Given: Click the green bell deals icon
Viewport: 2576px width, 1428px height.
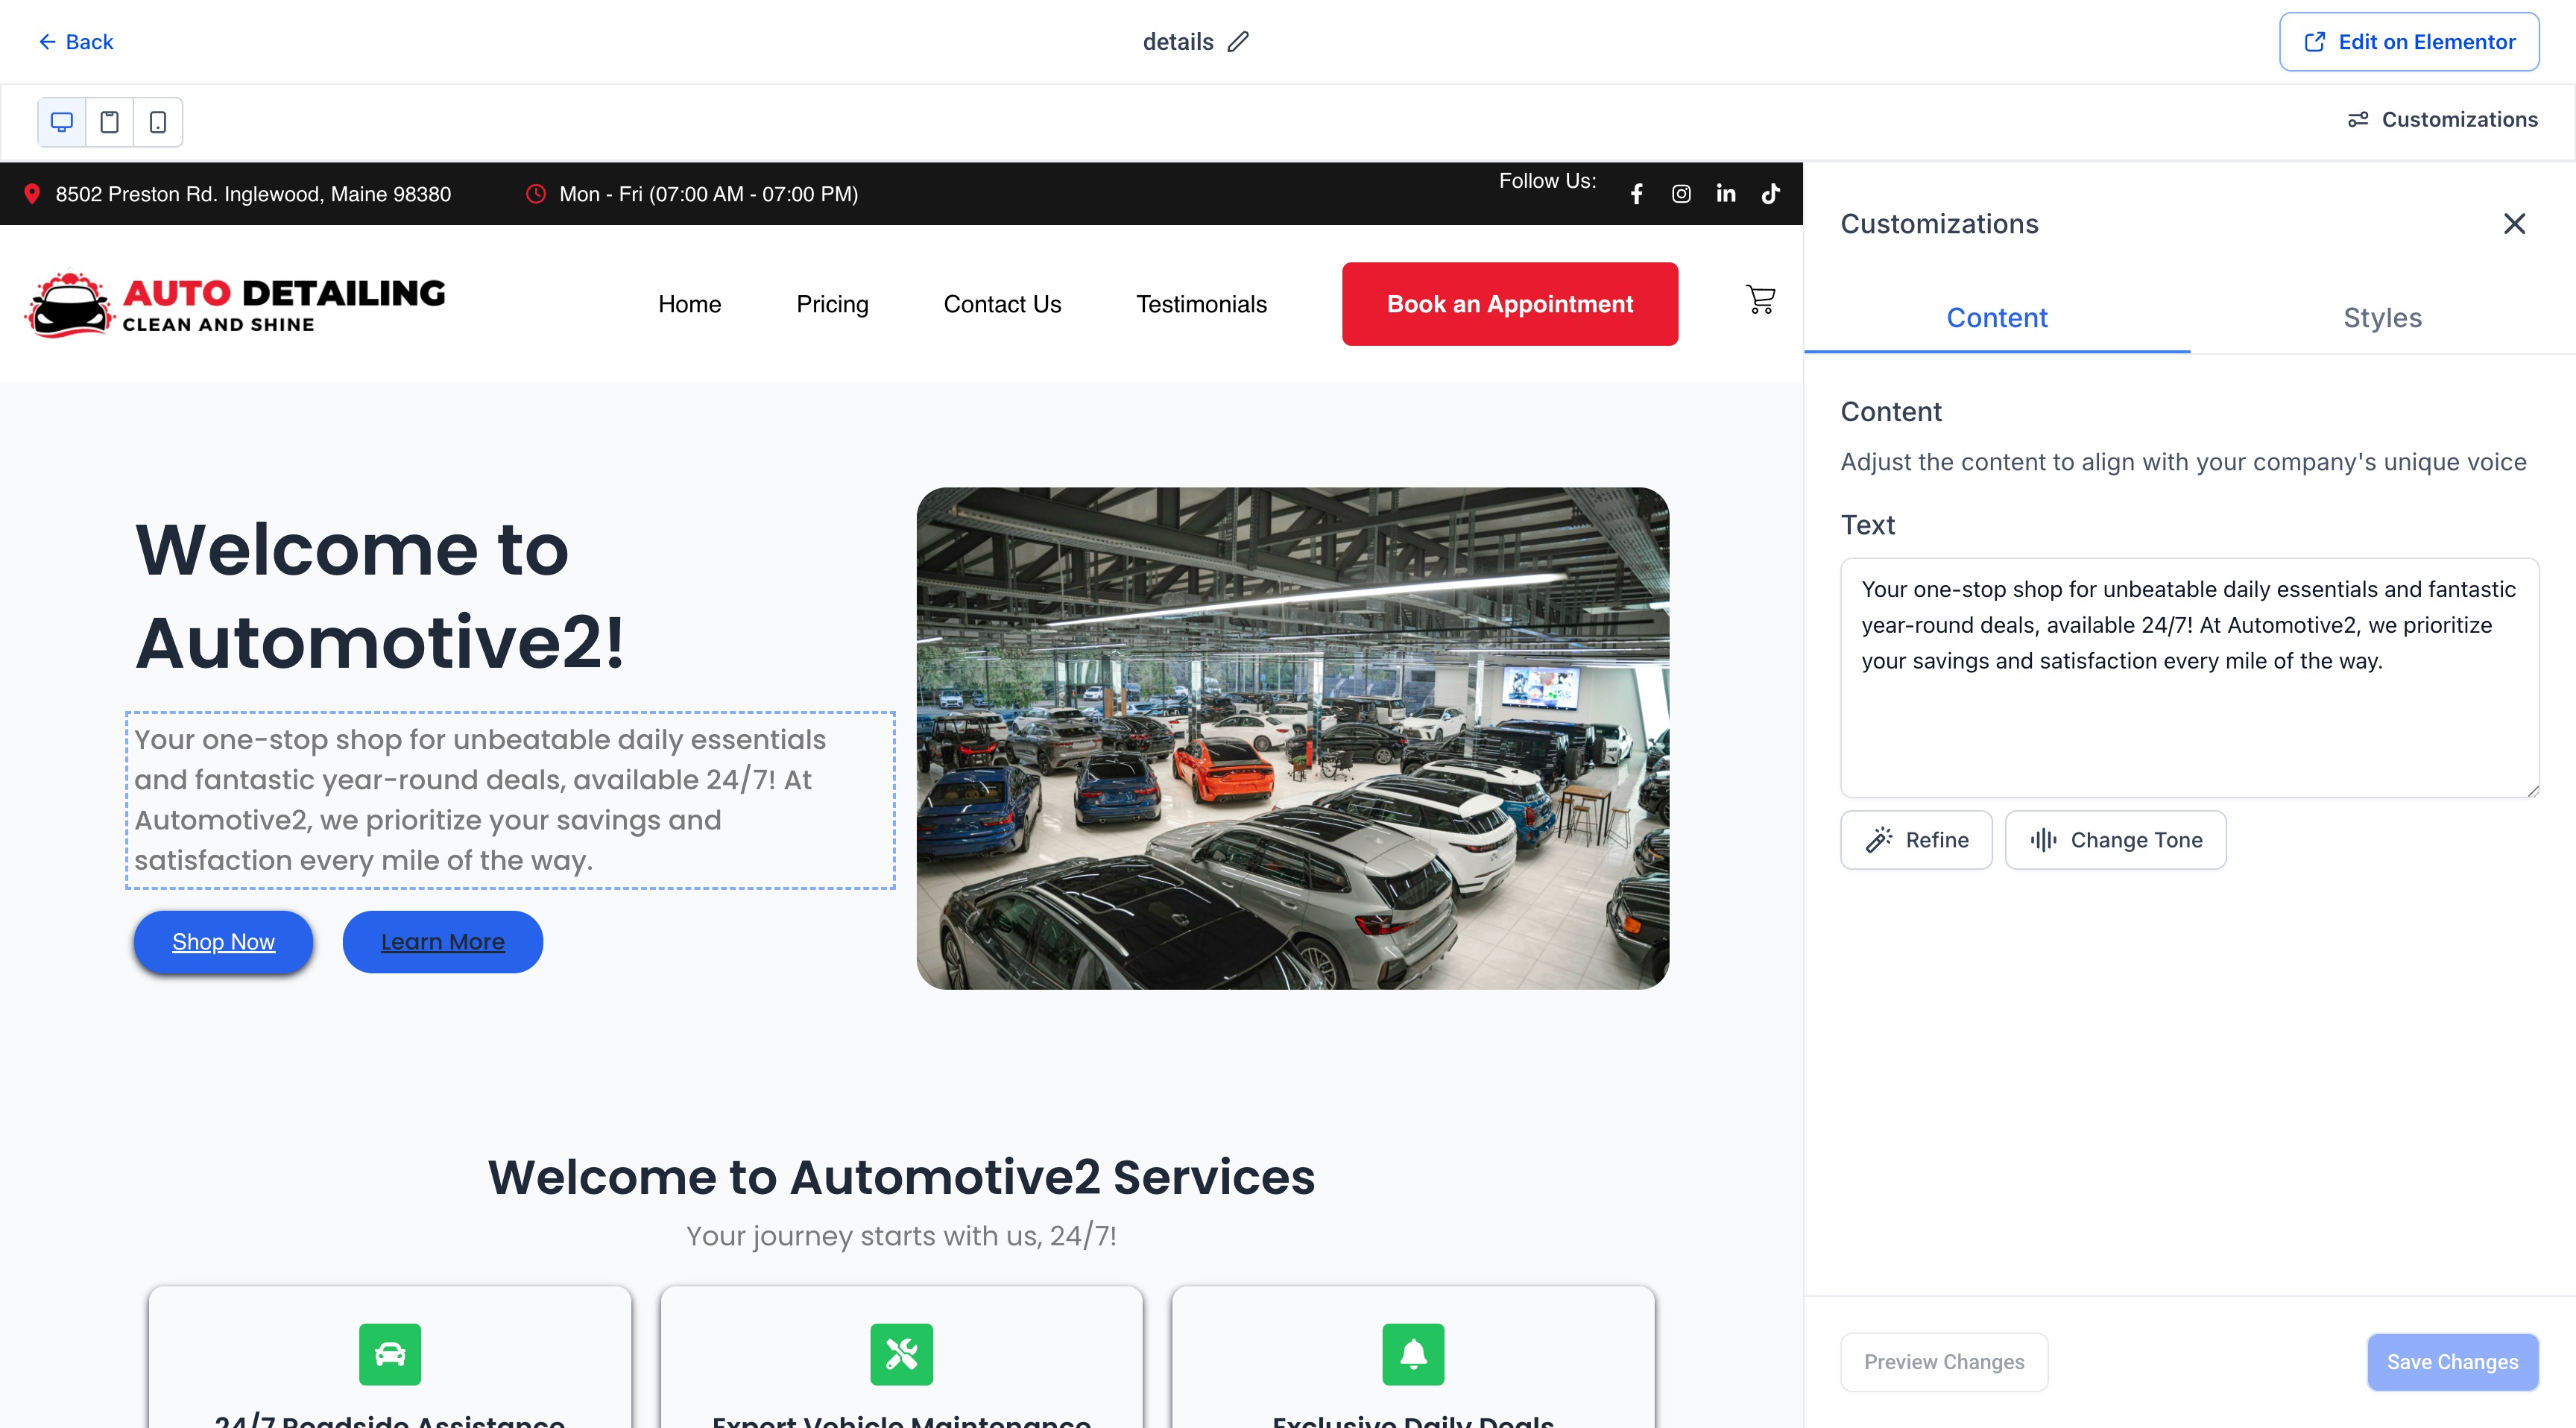Looking at the screenshot, I should (1412, 1354).
